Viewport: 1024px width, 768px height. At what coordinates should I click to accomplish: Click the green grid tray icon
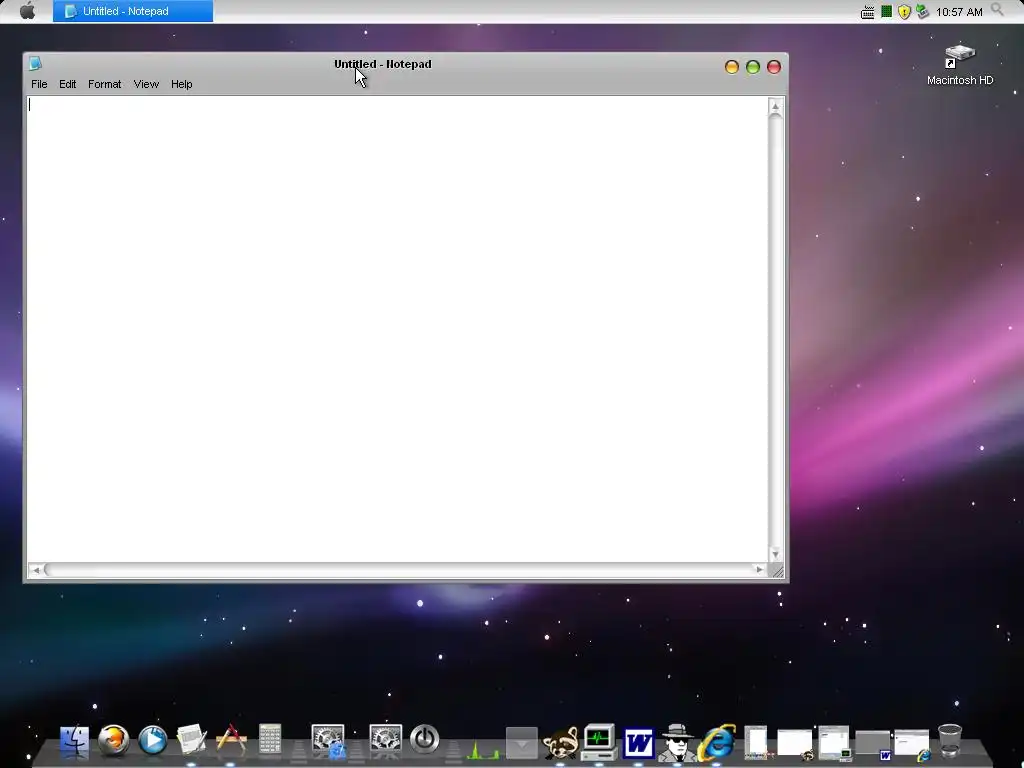click(886, 11)
